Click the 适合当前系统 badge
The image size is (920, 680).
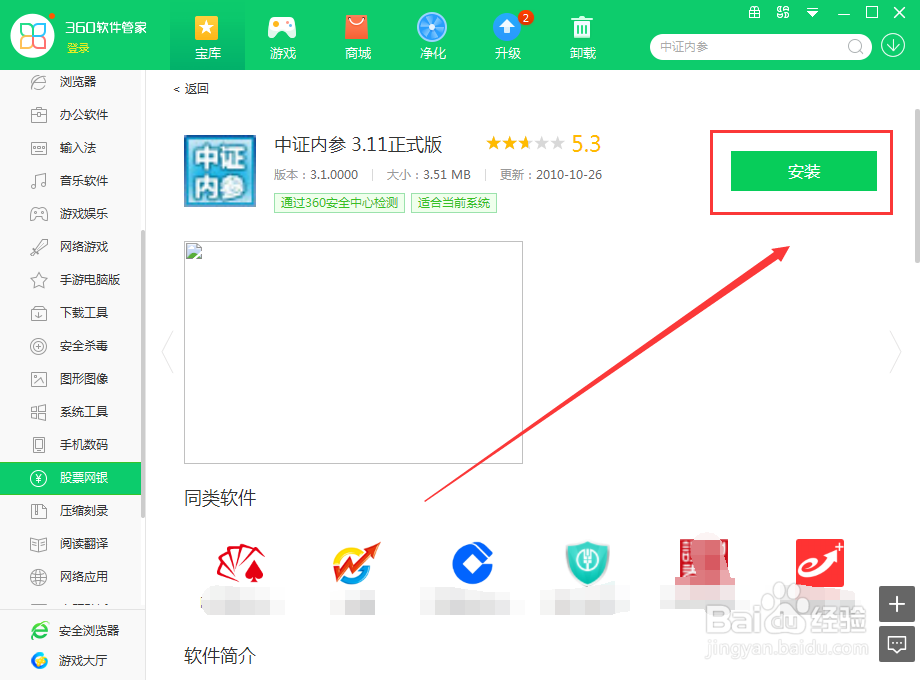point(454,203)
